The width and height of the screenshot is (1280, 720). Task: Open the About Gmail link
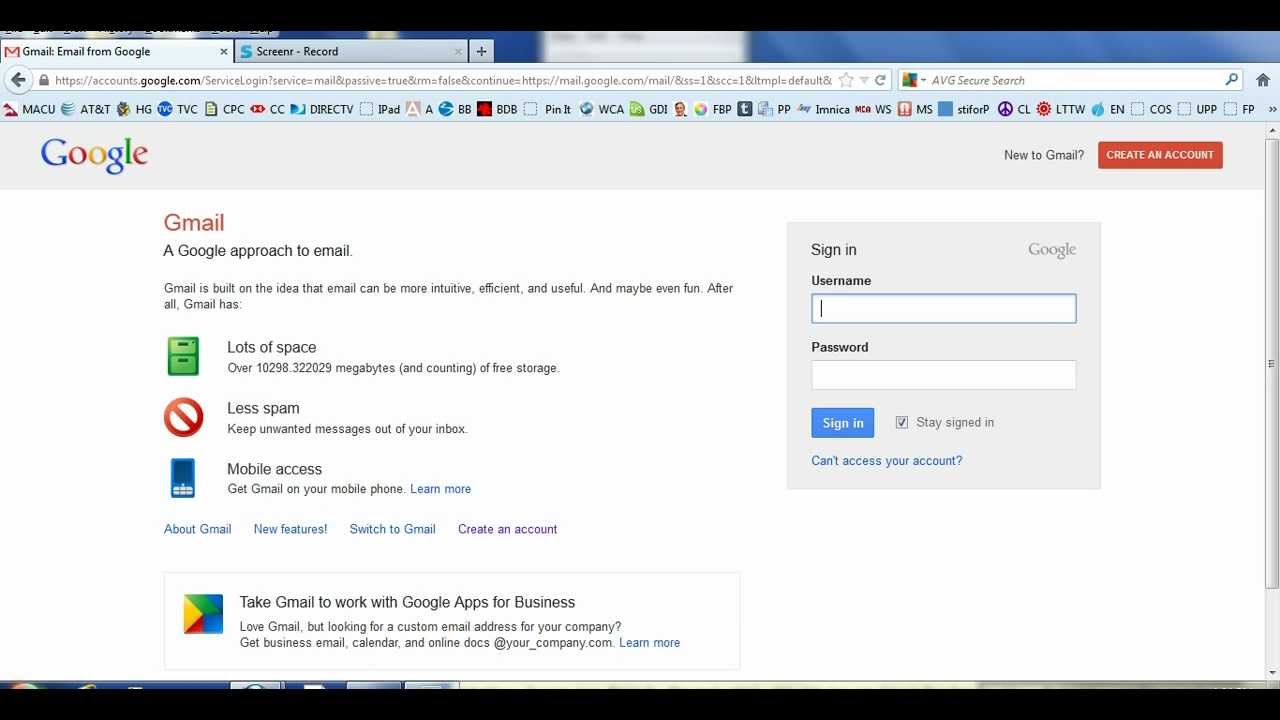point(198,529)
